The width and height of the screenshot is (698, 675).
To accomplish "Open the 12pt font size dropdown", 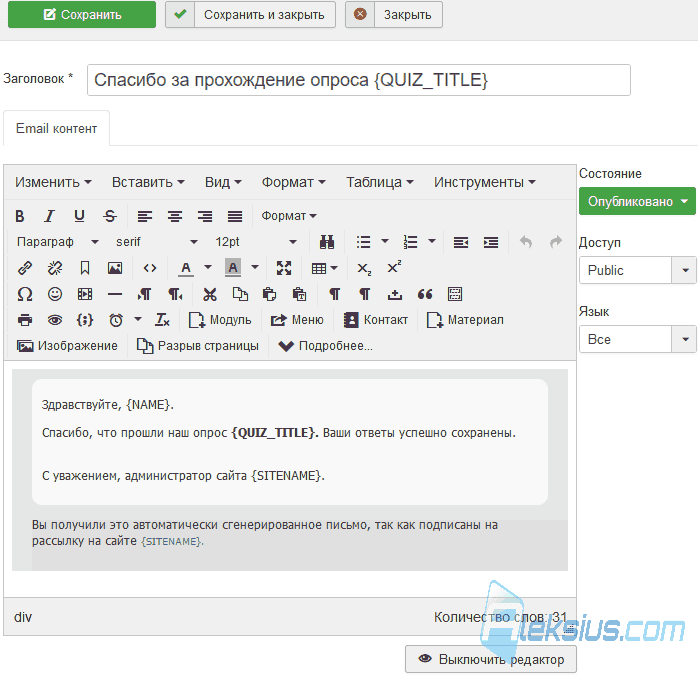I will tap(256, 242).
